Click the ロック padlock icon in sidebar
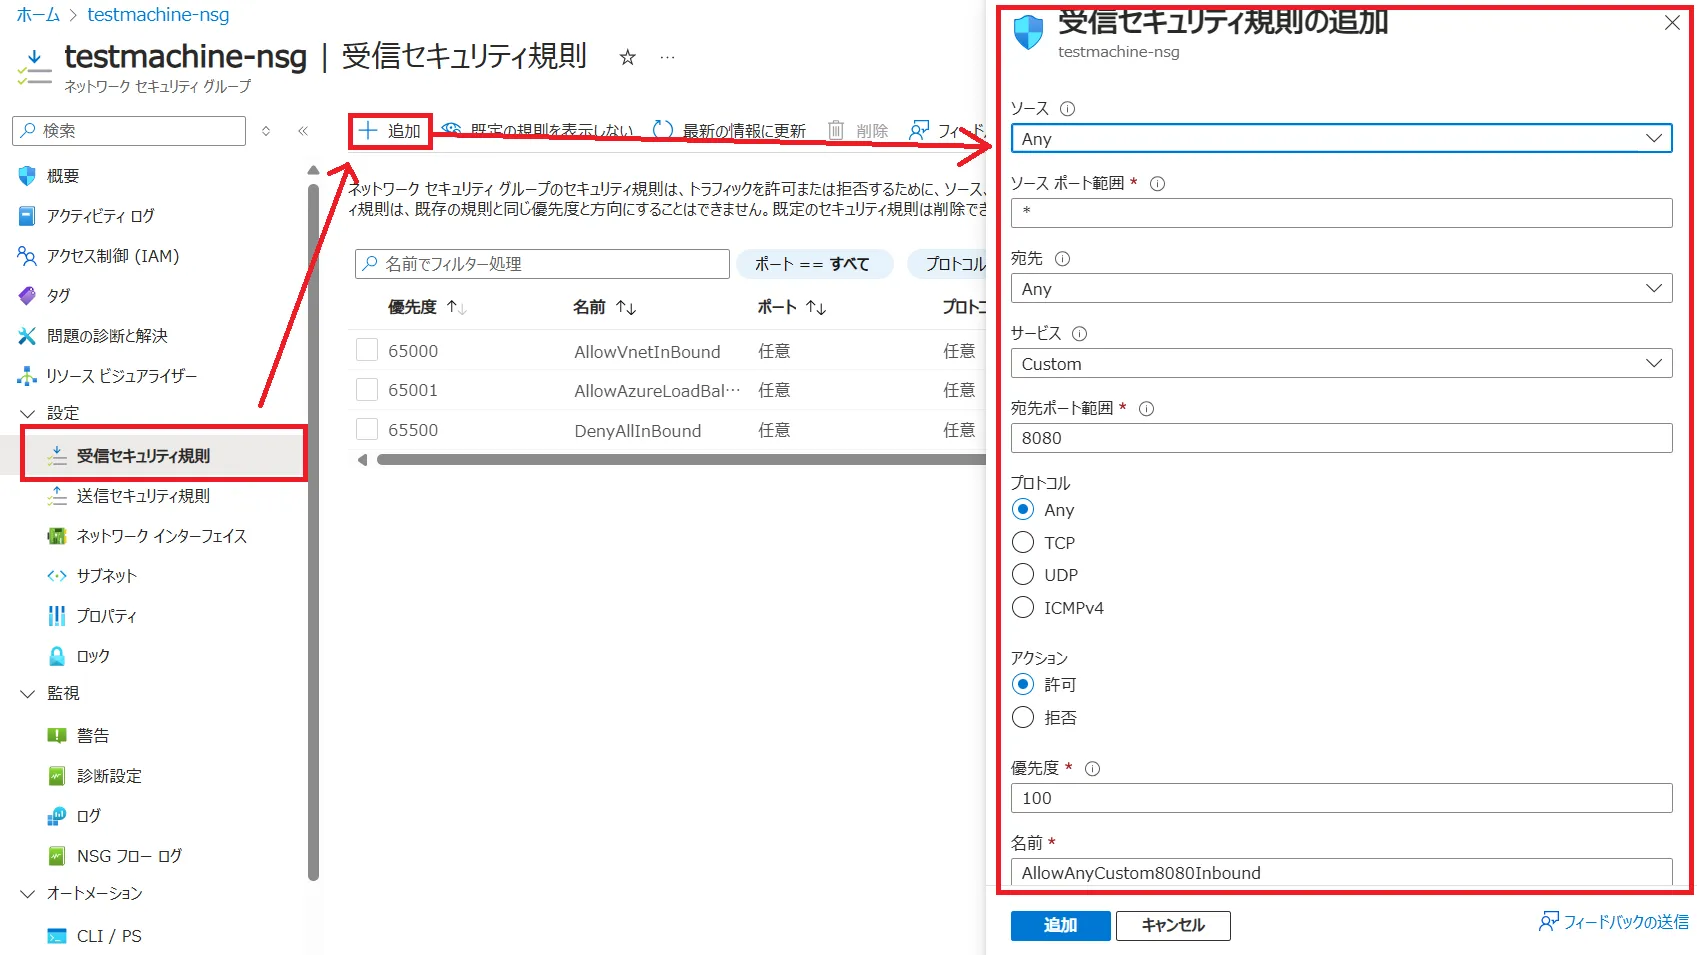The height and width of the screenshot is (955, 1697). pos(57,656)
